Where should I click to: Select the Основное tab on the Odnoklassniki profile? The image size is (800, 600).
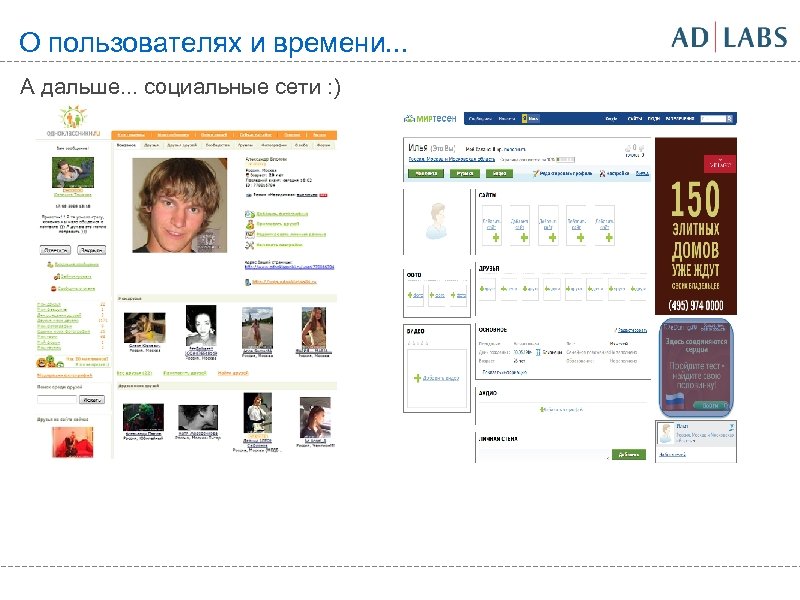(x=126, y=145)
